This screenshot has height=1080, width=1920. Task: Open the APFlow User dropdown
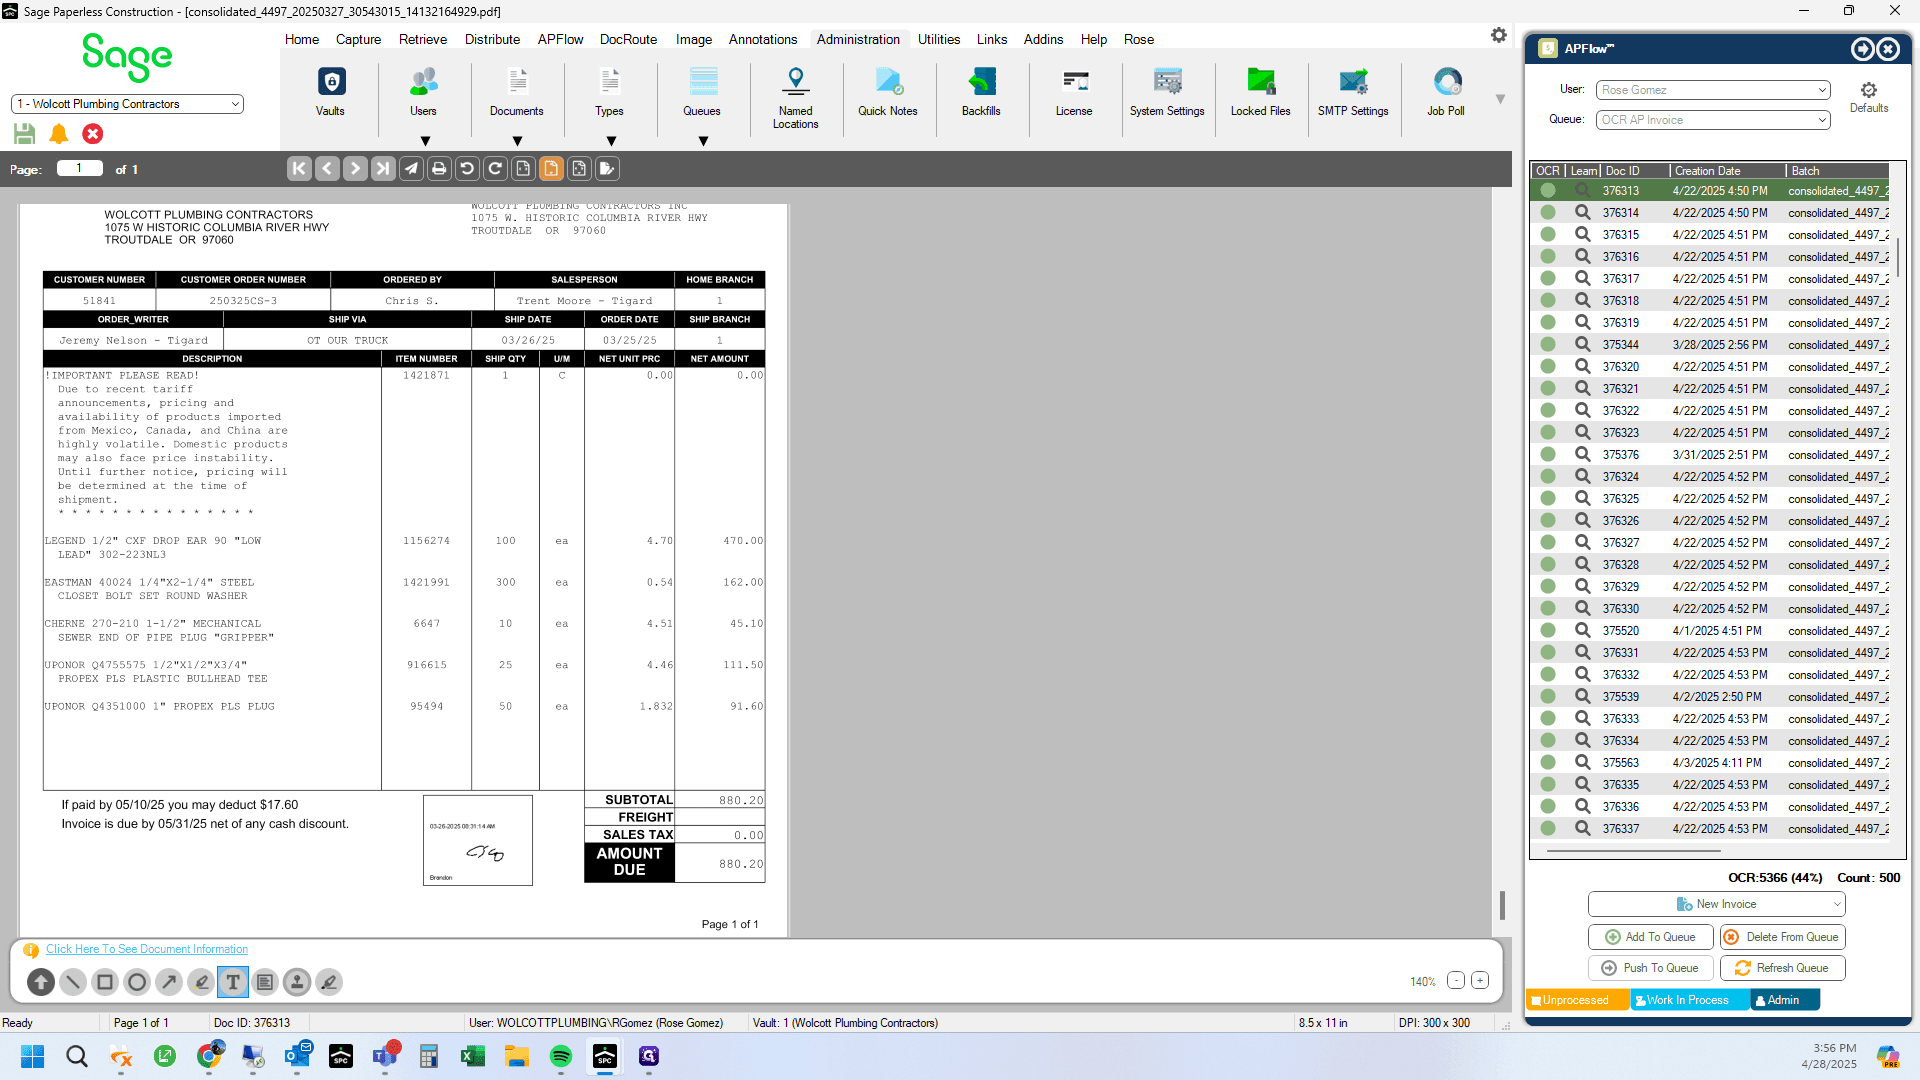coord(1713,90)
